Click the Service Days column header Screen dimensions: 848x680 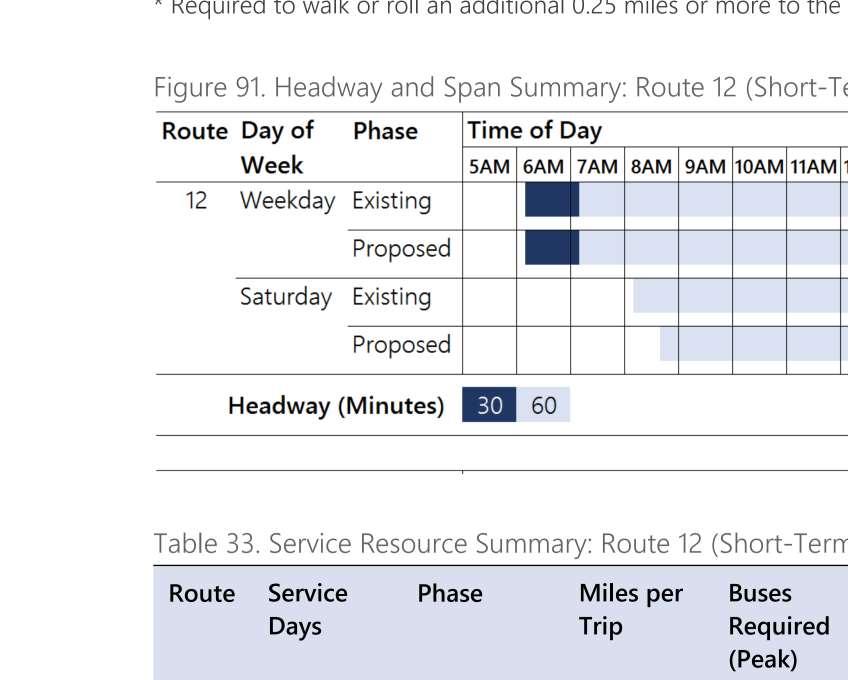[x=308, y=610]
